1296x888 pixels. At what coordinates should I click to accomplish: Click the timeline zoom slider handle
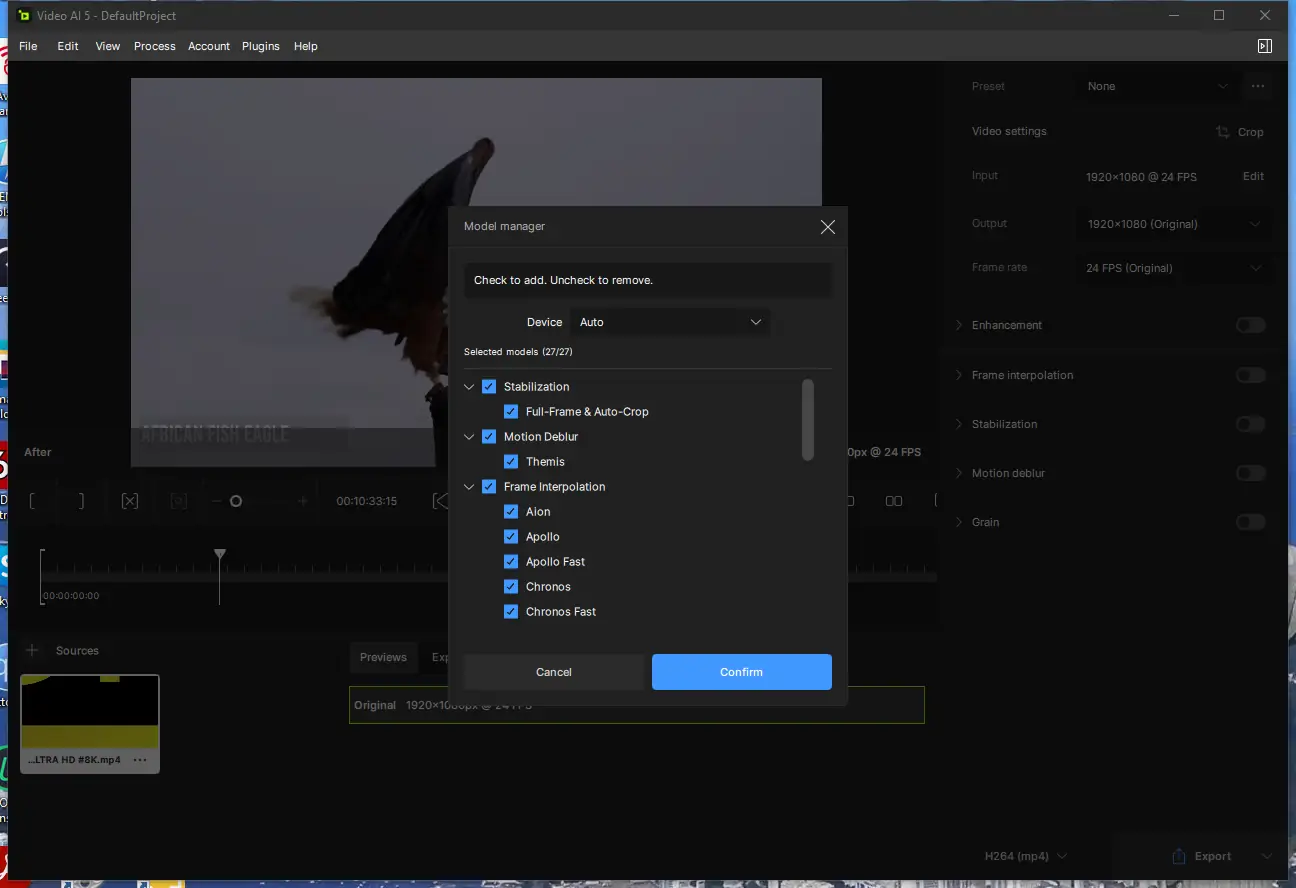click(x=236, y=501)
